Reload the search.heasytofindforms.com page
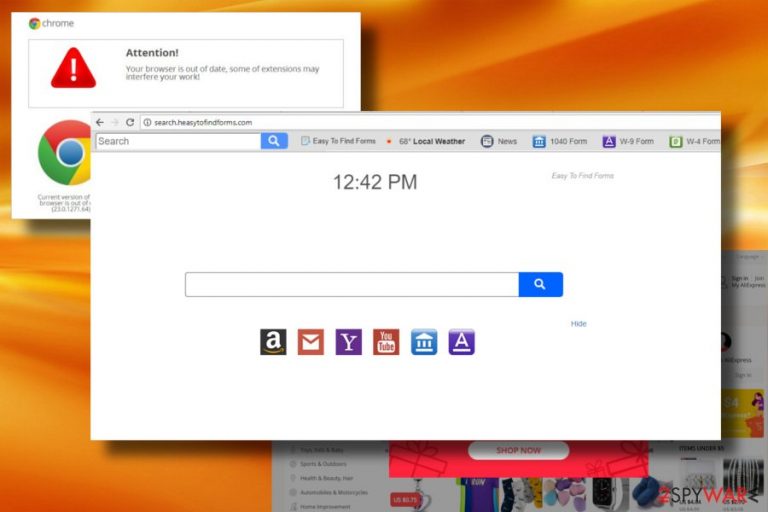This screenshot has width=768, height=512. [130, 122]
